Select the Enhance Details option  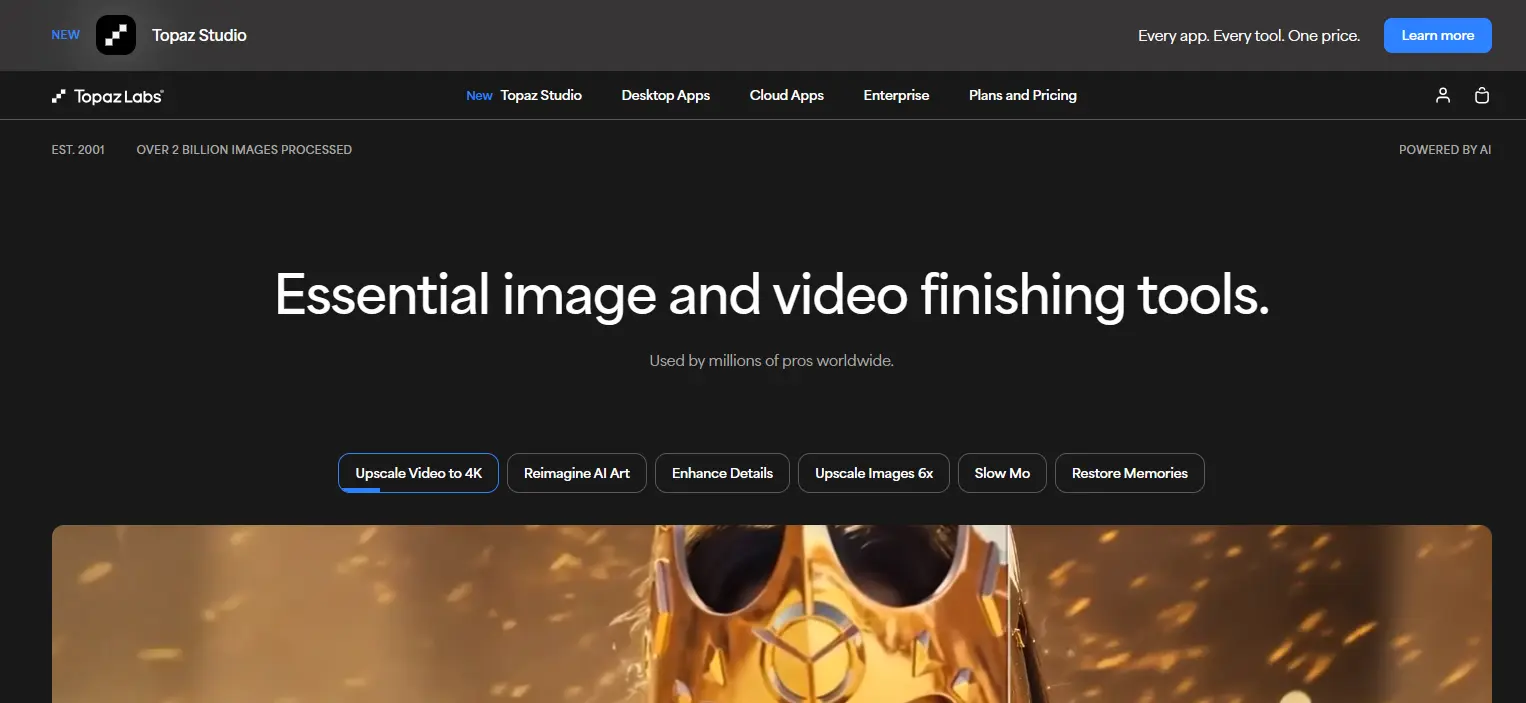pyautogui.click(x=722, y=472)
